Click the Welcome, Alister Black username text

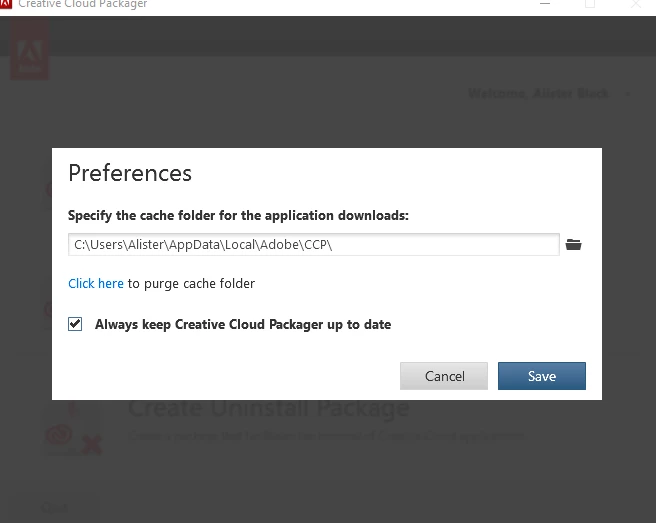(538, 93)
